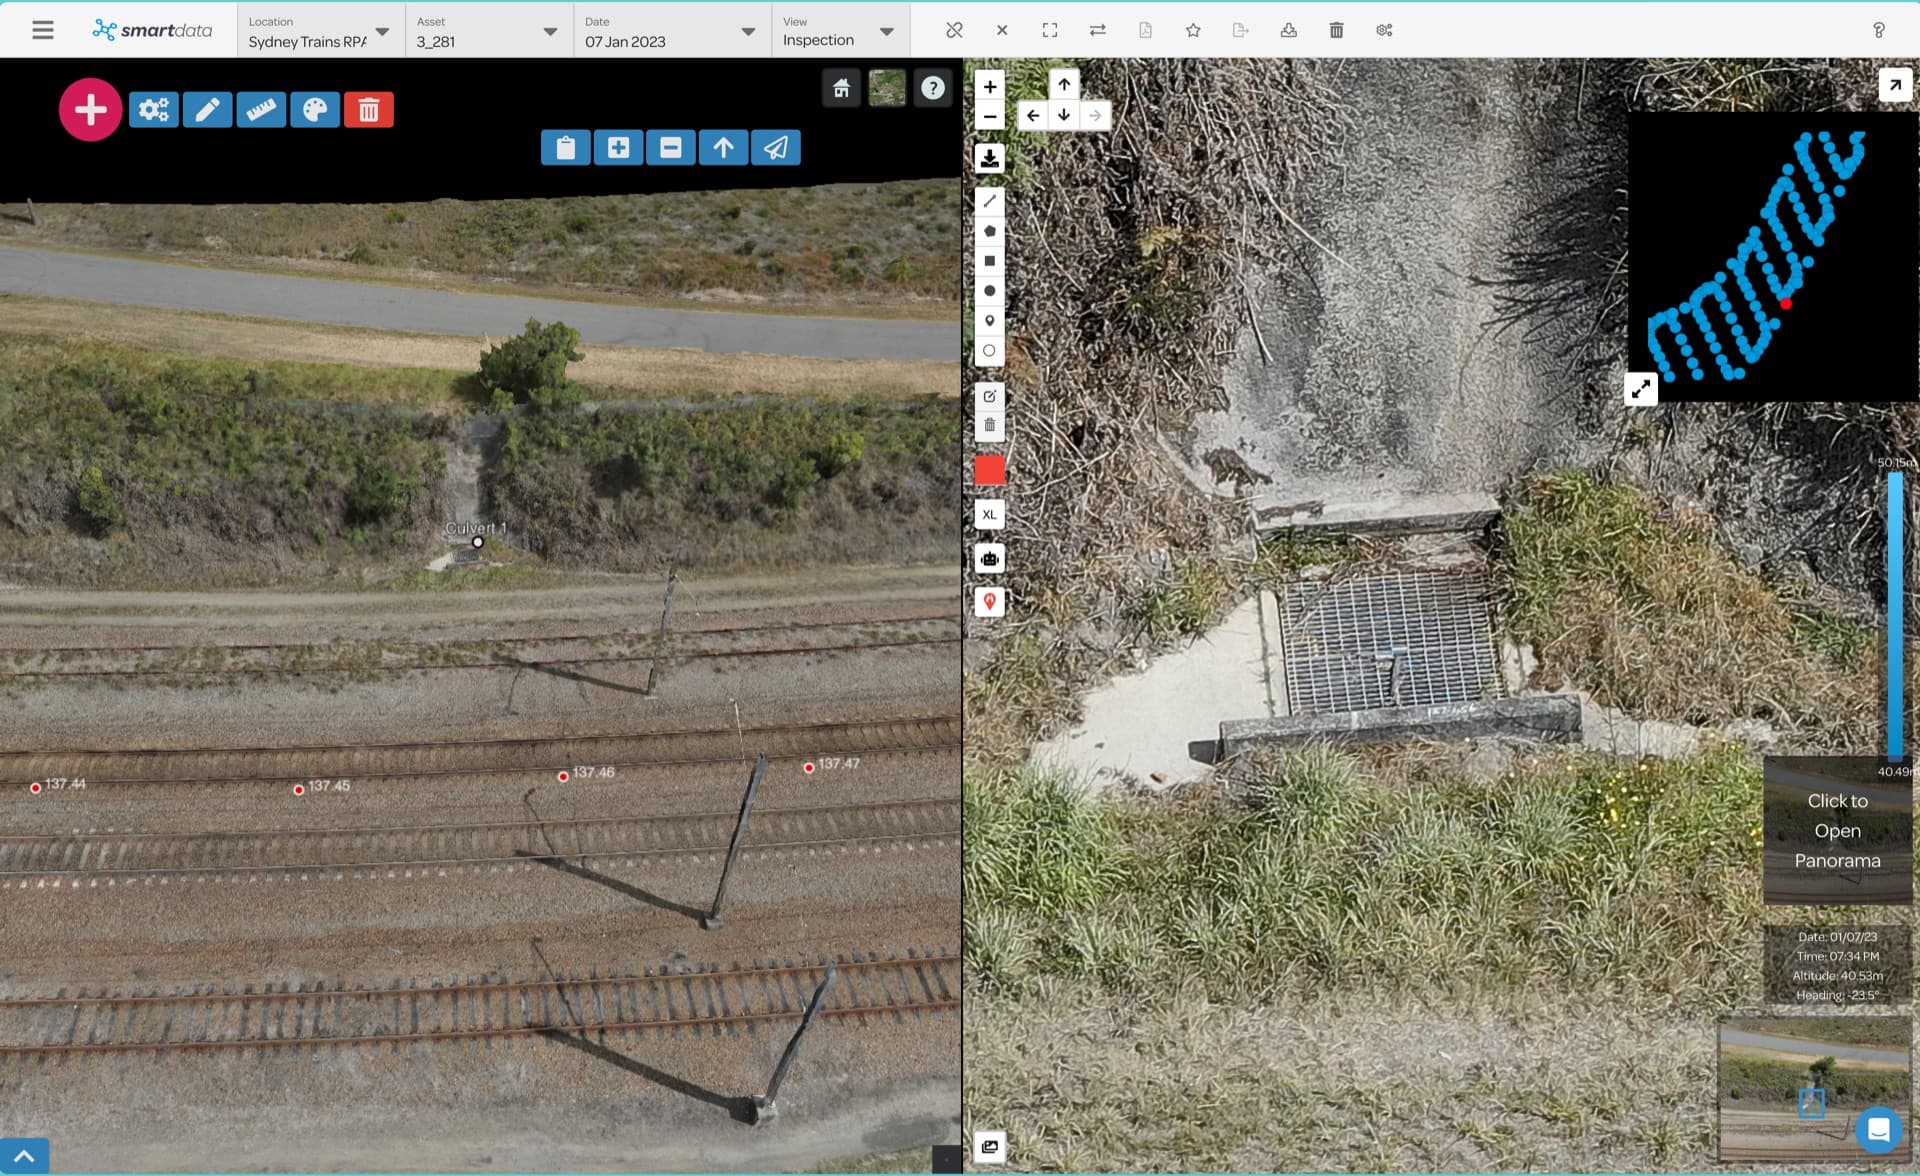This screenshot has width=1920, height=1176.
Task: Click the blue minus-square button
Action: pyautogui.click(x=671, y=148)
